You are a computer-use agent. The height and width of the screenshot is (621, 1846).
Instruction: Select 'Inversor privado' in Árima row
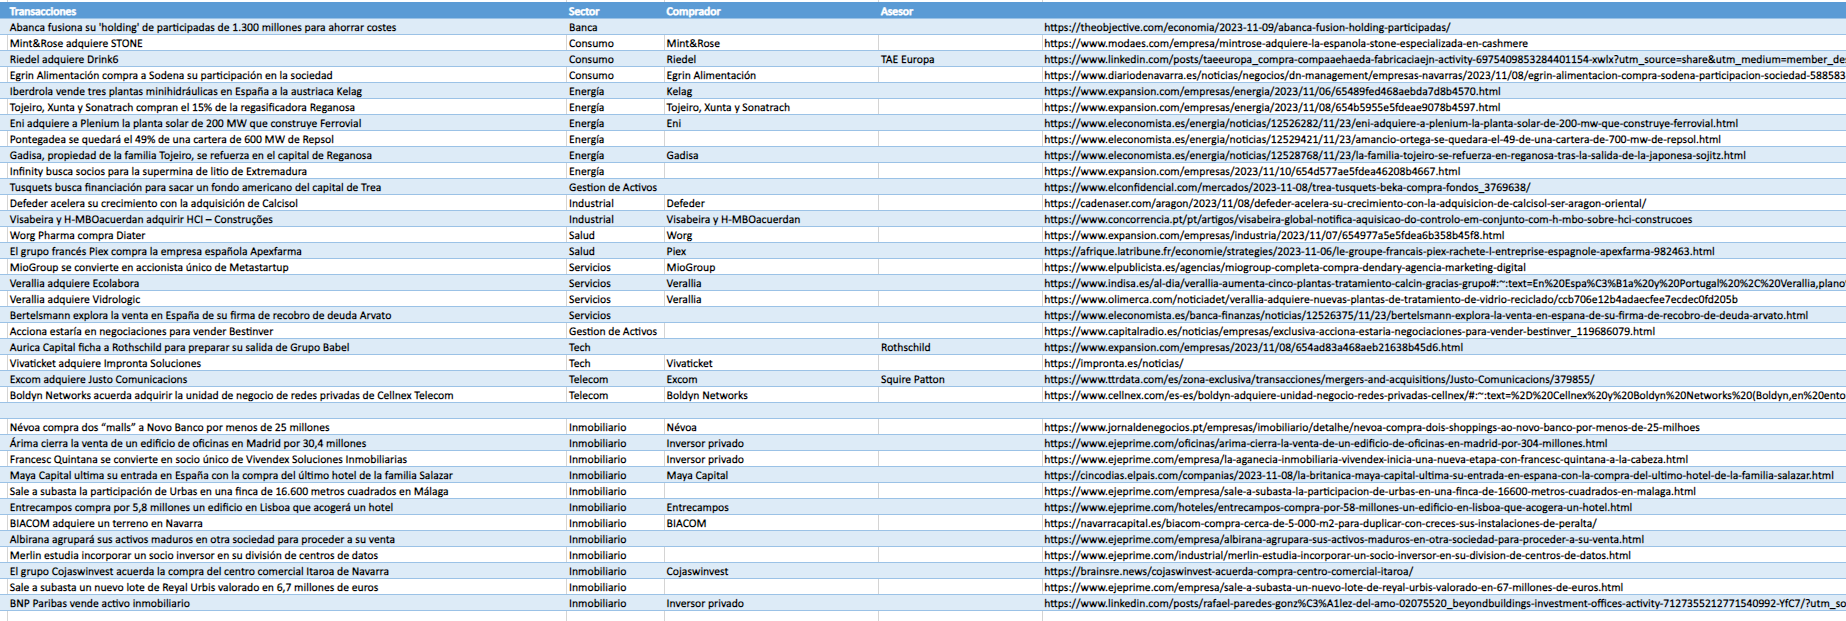coord(705,443)
